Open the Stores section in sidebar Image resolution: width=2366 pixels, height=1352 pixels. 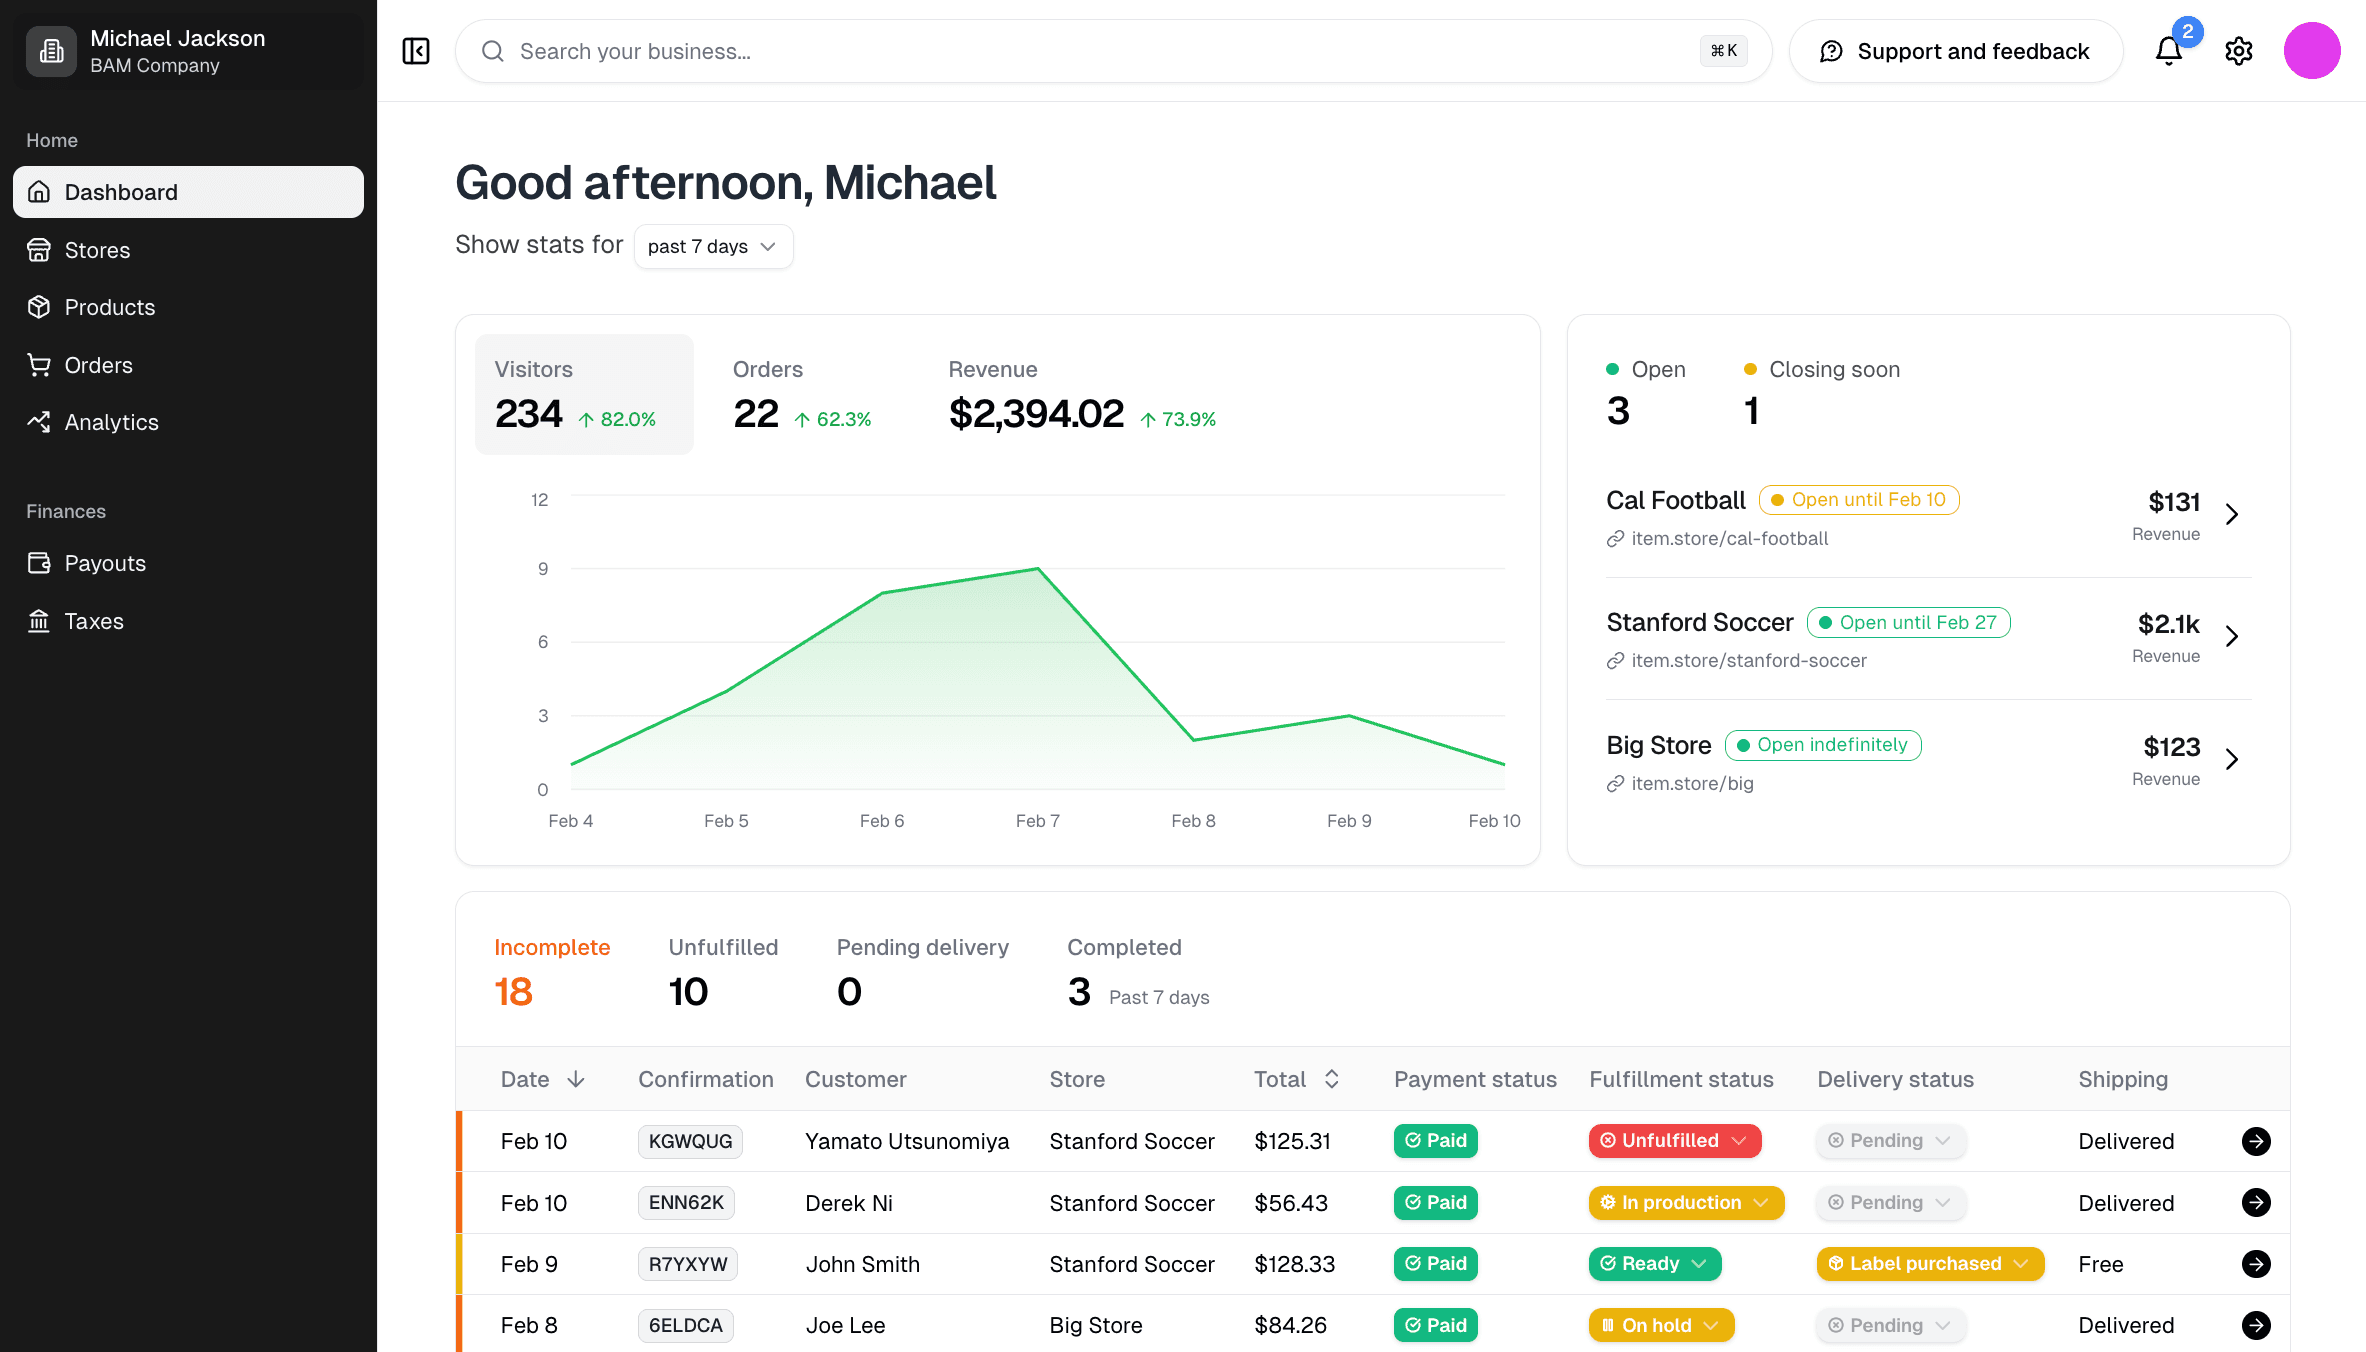96,250
